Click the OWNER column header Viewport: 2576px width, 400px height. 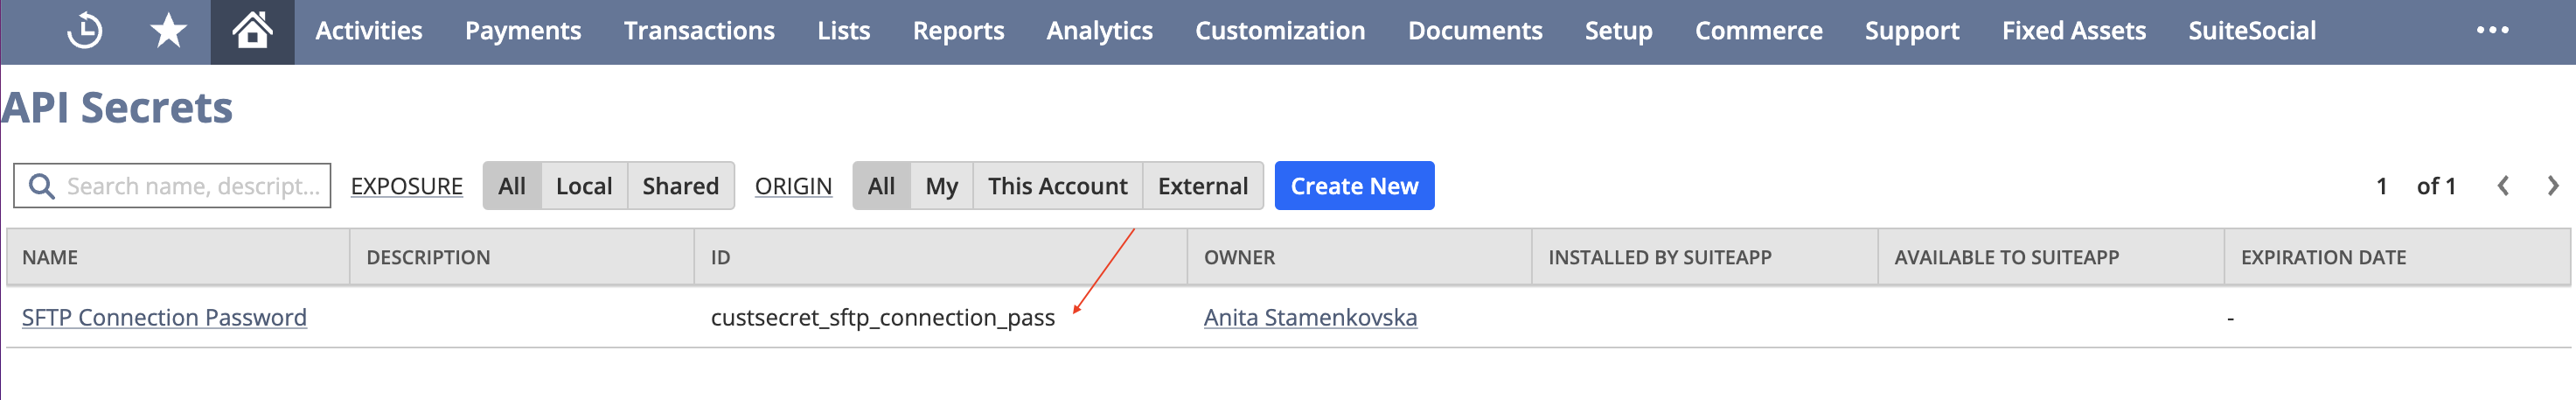(x=1360, y=257)
